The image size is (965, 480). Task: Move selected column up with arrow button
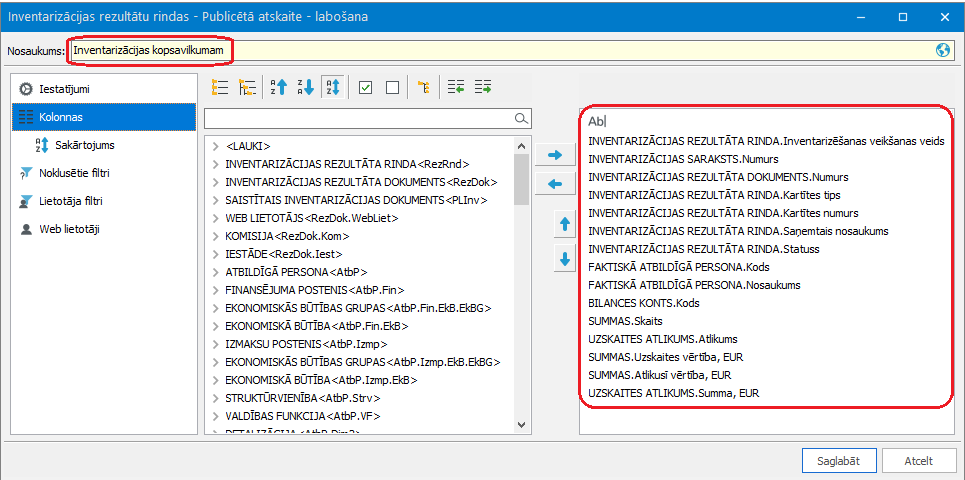point(563,225)
